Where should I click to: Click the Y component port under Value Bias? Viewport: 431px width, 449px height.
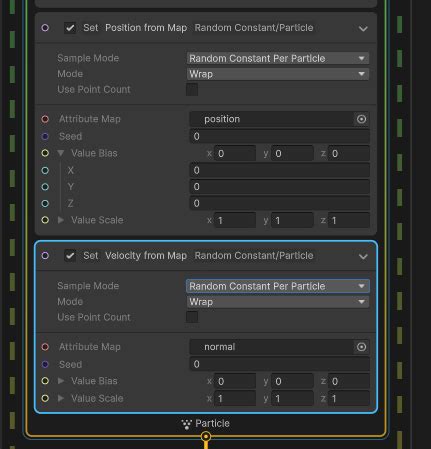45,187
